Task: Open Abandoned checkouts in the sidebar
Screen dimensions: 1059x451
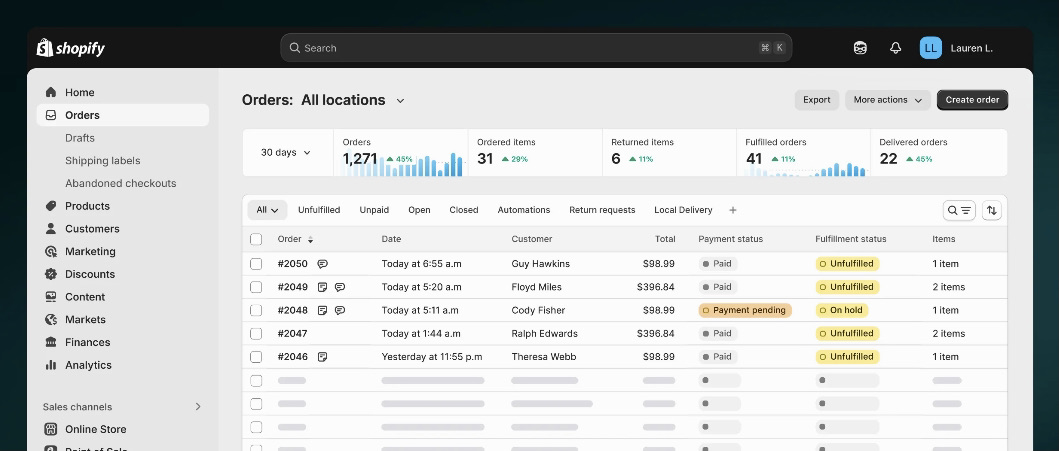Action: [121, 184]
